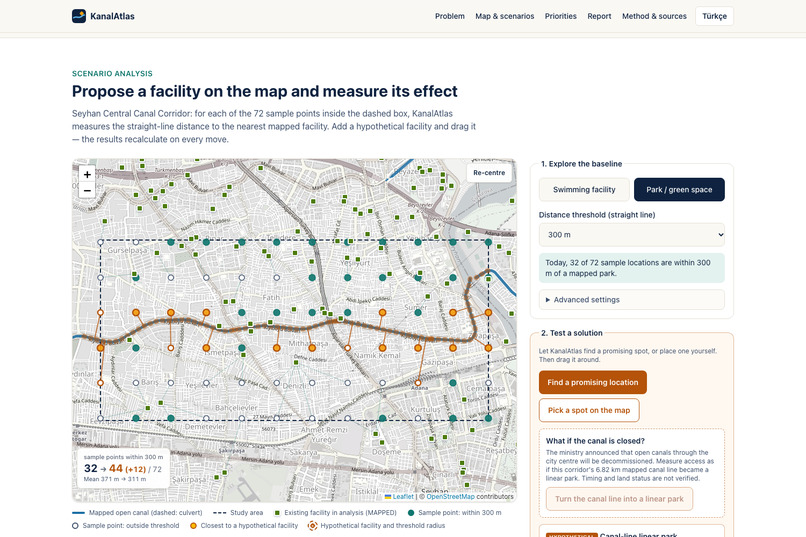Click Find a promising location
Screen dimensions: 806x537
click(x=593, y=382)
